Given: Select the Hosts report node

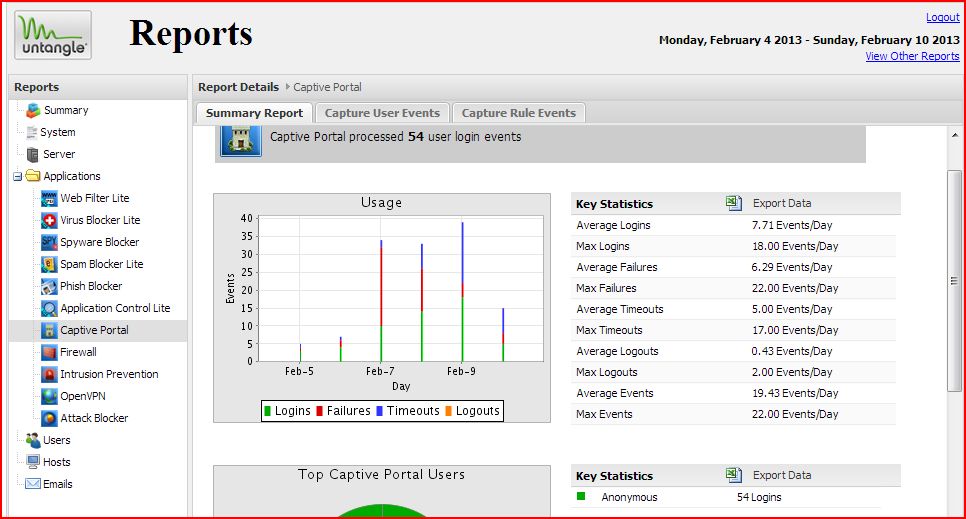Looking at the screenshot, I should [56, 462].
